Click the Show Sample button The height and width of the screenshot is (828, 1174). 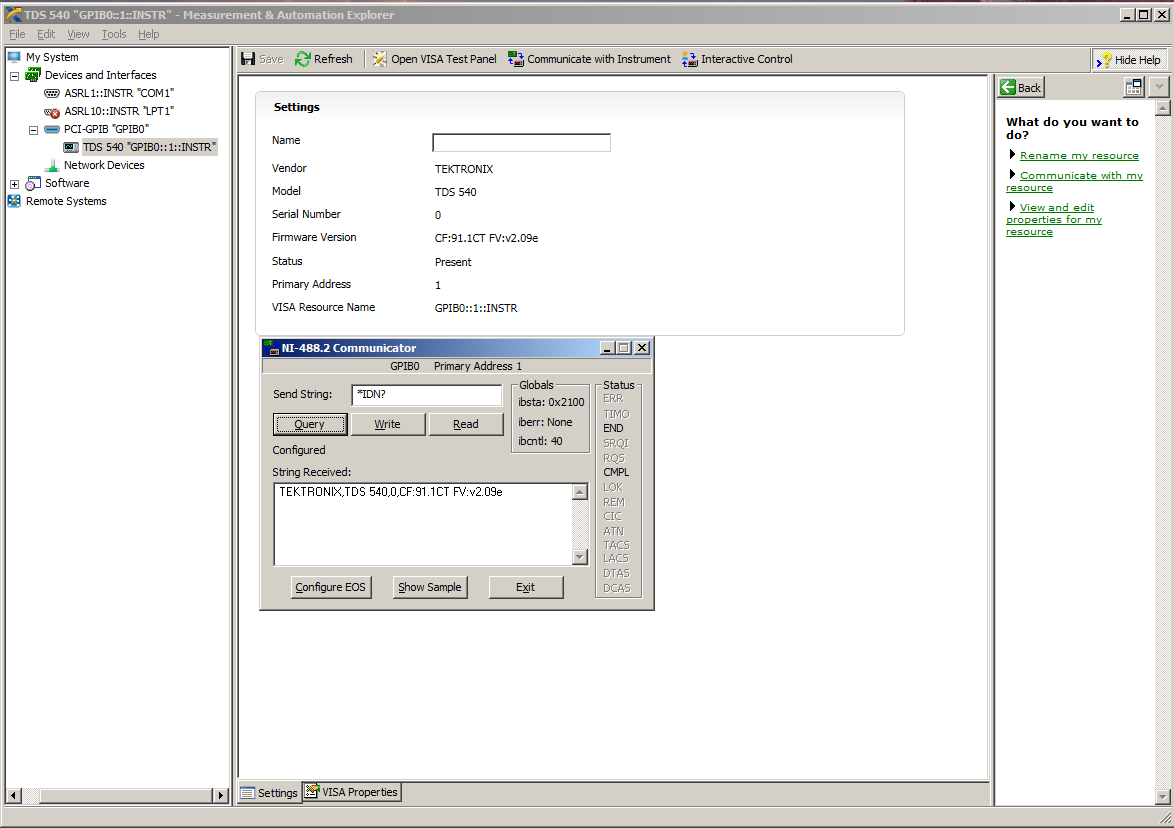click(x=430, y=588)
